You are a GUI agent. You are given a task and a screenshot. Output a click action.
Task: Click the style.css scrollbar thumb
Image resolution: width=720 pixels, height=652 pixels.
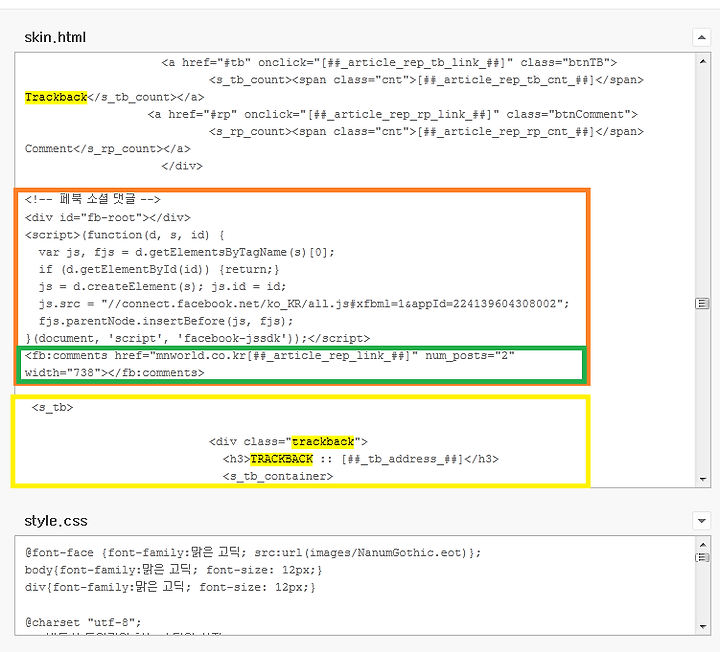pyautogui.click(x=703, y=557)
